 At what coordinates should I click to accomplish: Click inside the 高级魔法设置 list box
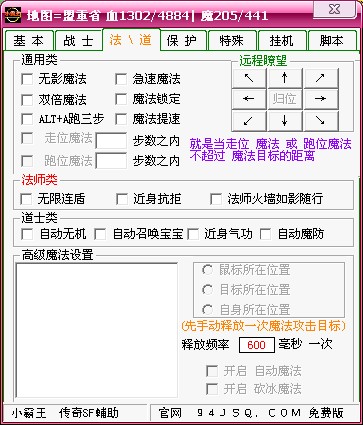tap(96, 330)
